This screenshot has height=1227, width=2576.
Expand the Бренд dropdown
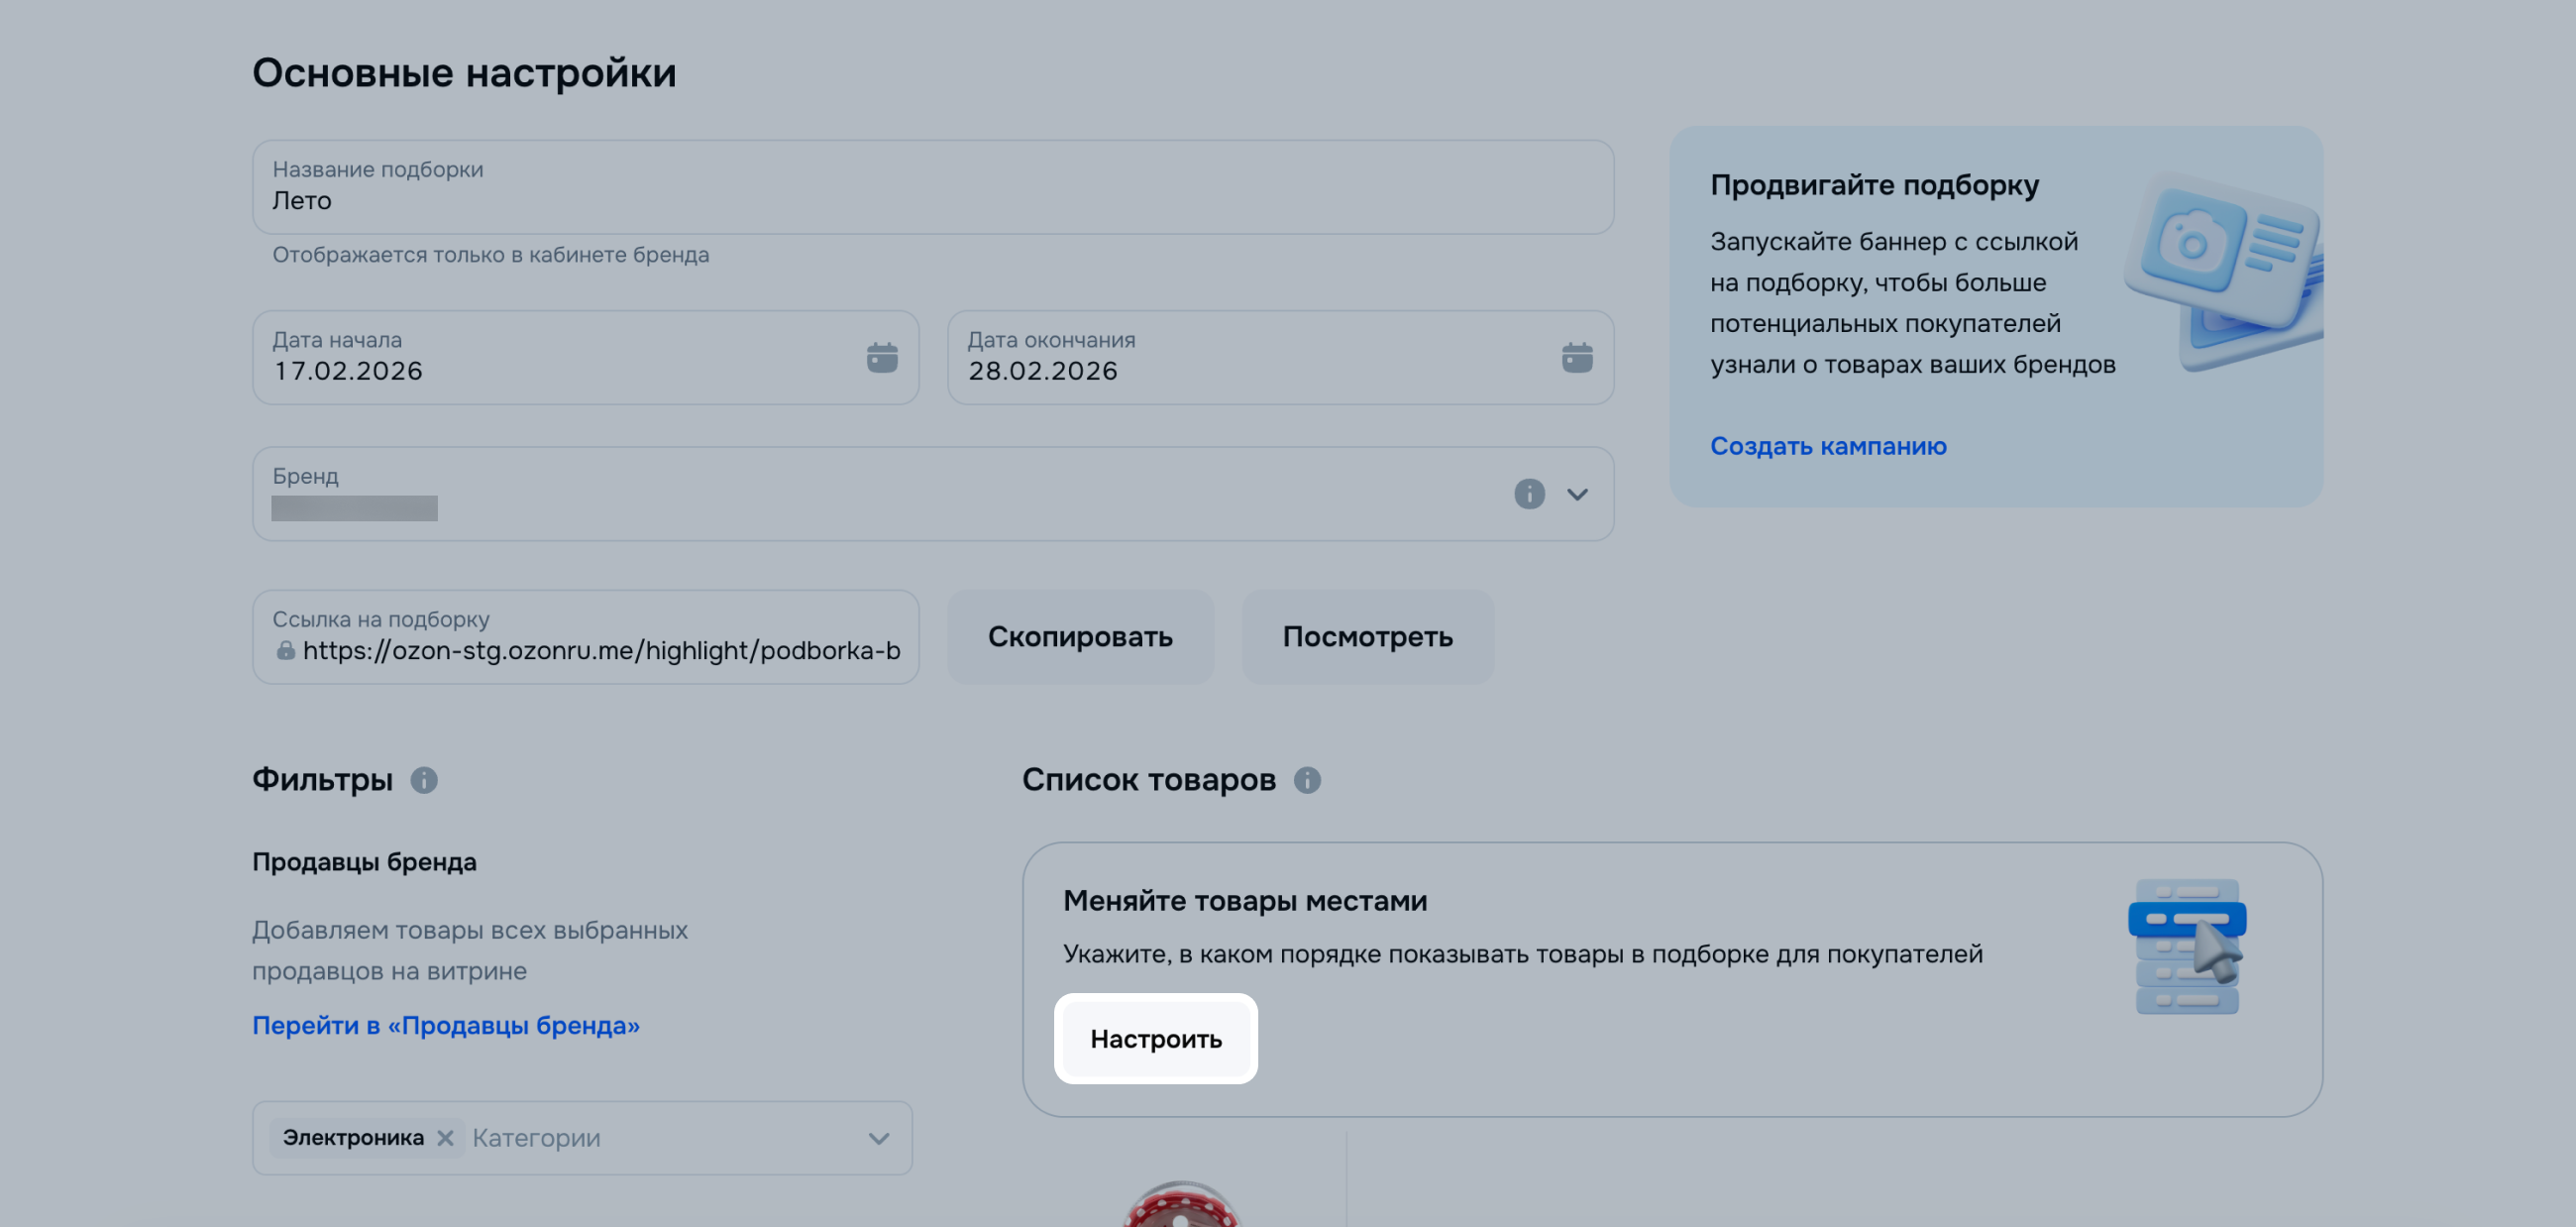pyautogui.click(x=1577, y=494)
